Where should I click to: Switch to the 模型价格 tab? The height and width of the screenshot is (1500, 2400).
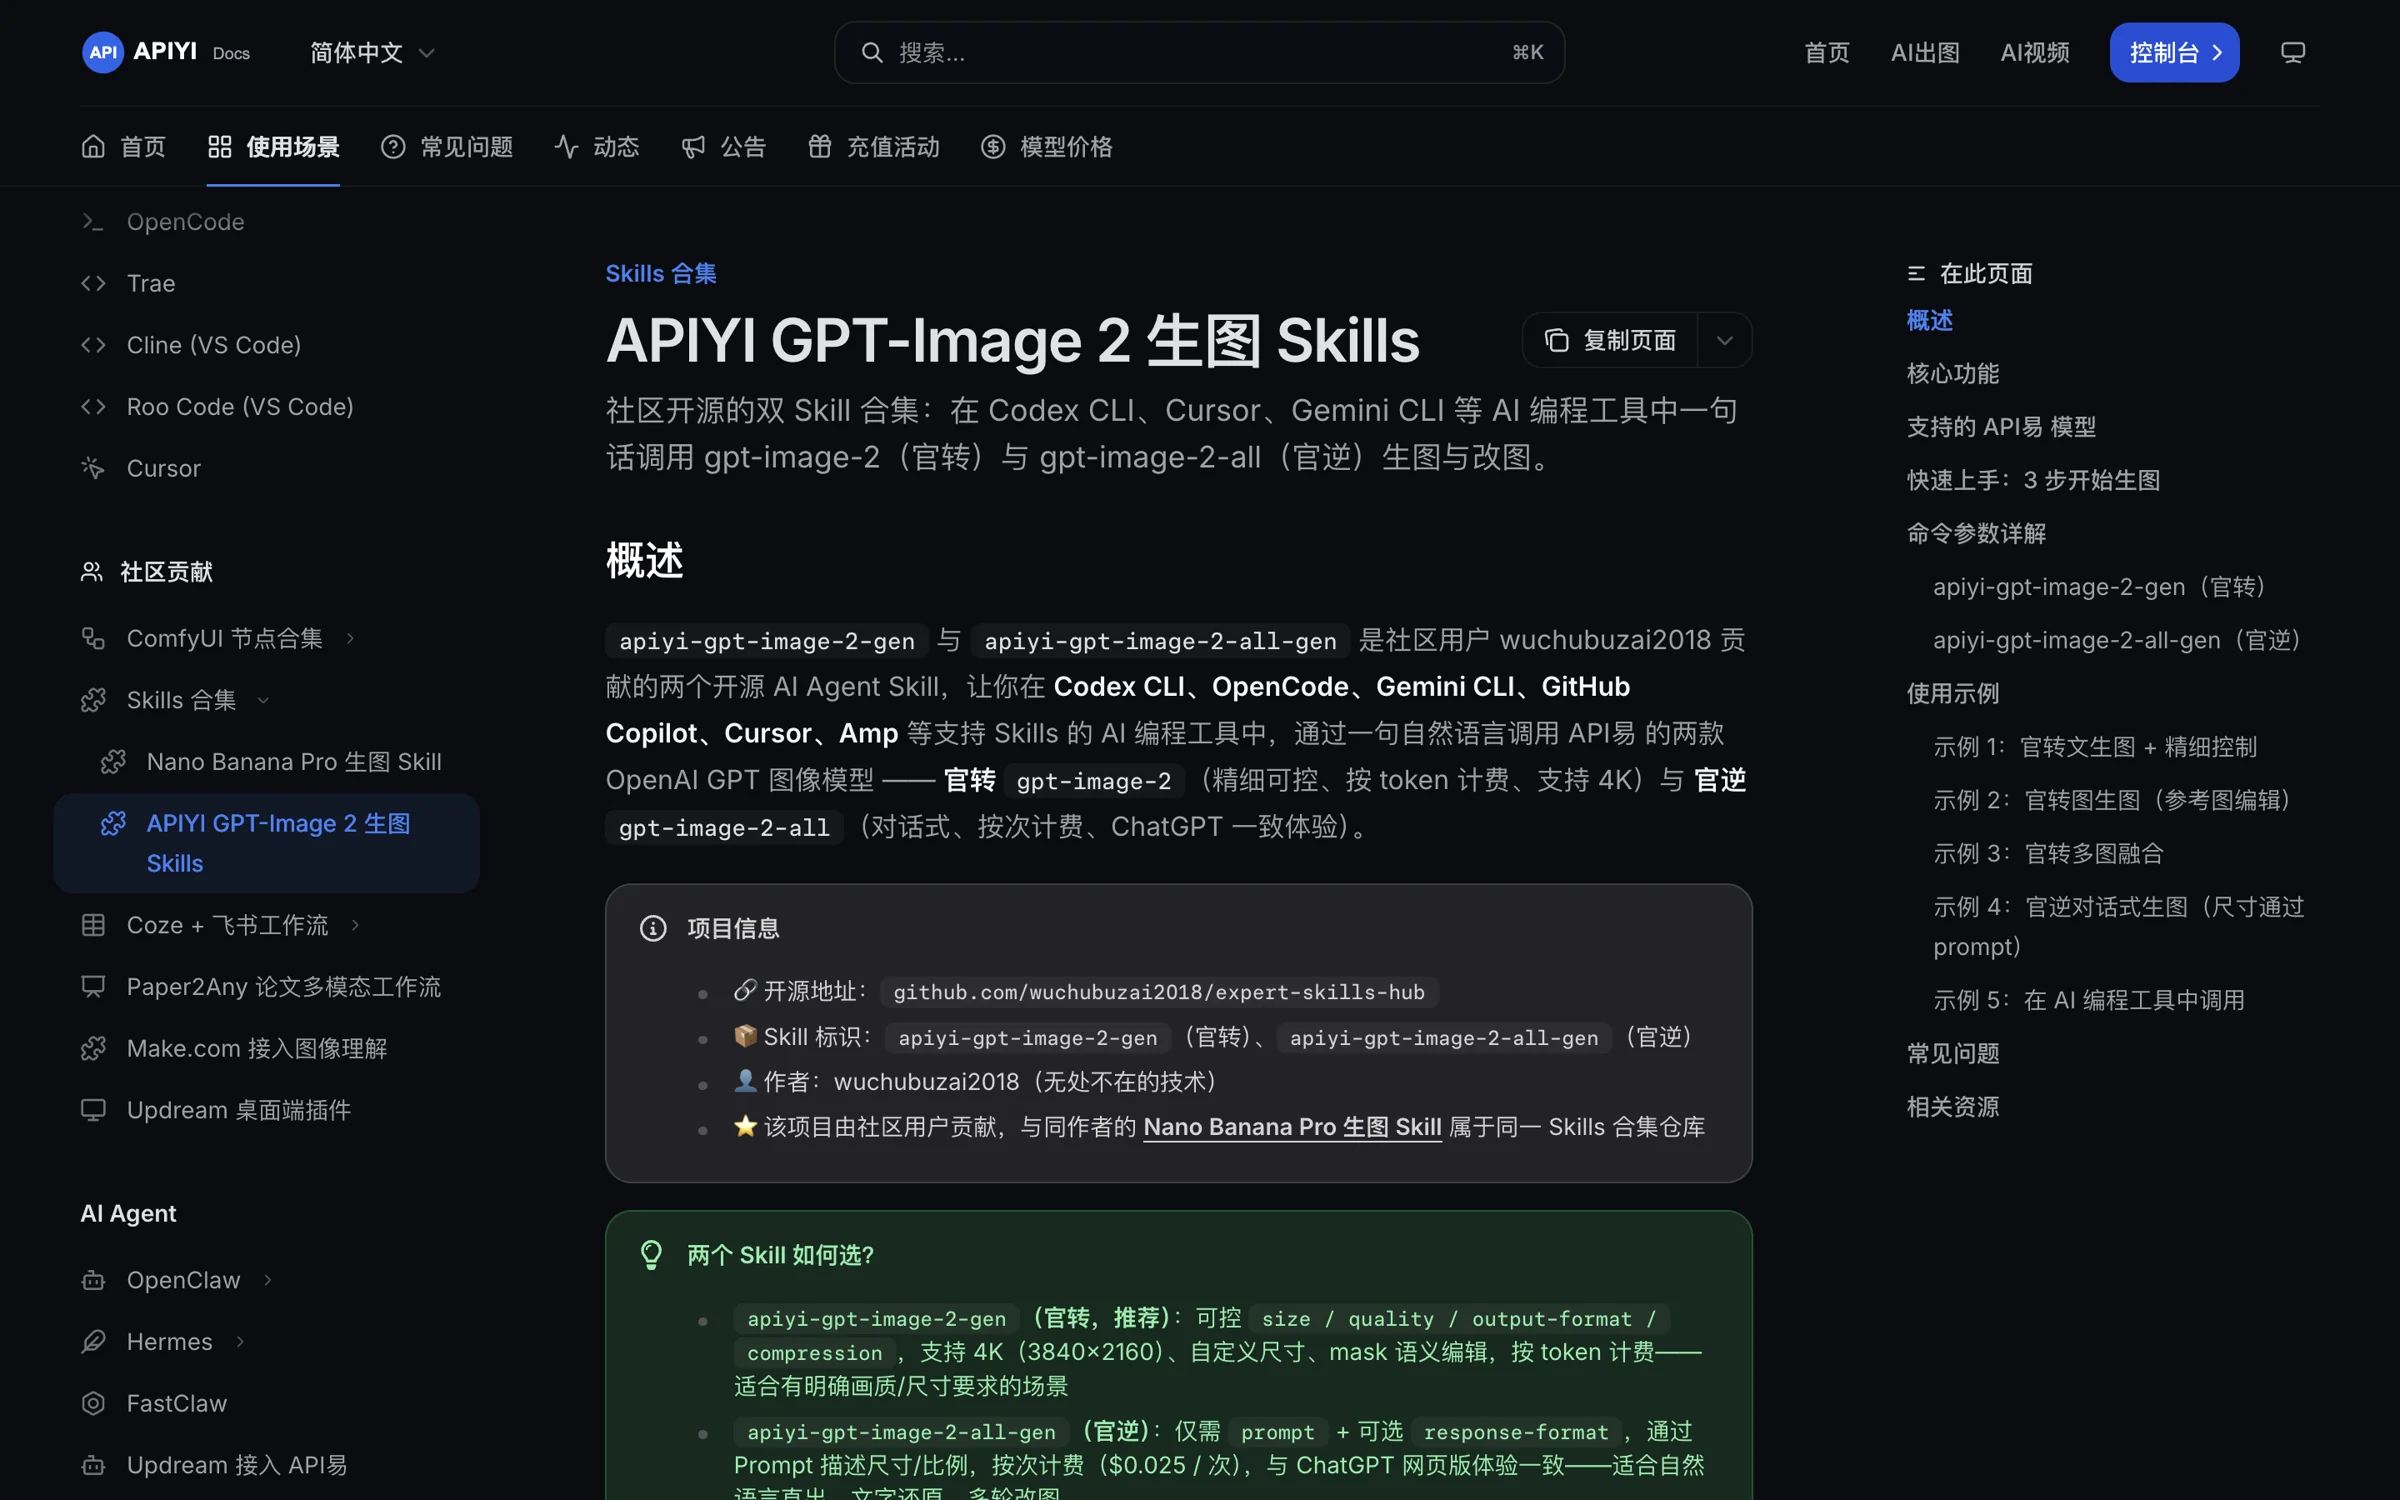coord(1047,147)
